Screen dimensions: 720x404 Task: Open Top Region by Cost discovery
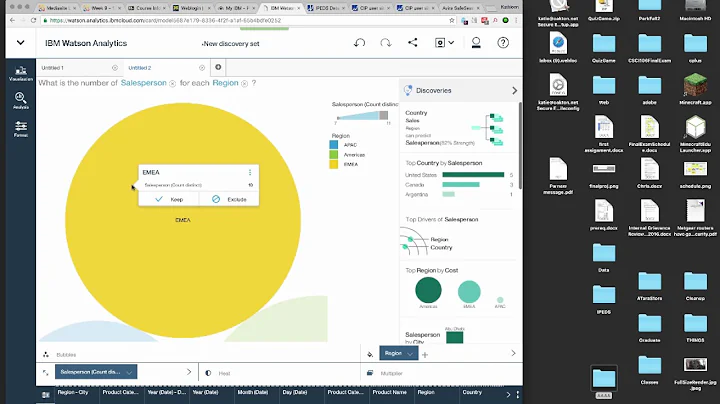[x=458, y=288]
